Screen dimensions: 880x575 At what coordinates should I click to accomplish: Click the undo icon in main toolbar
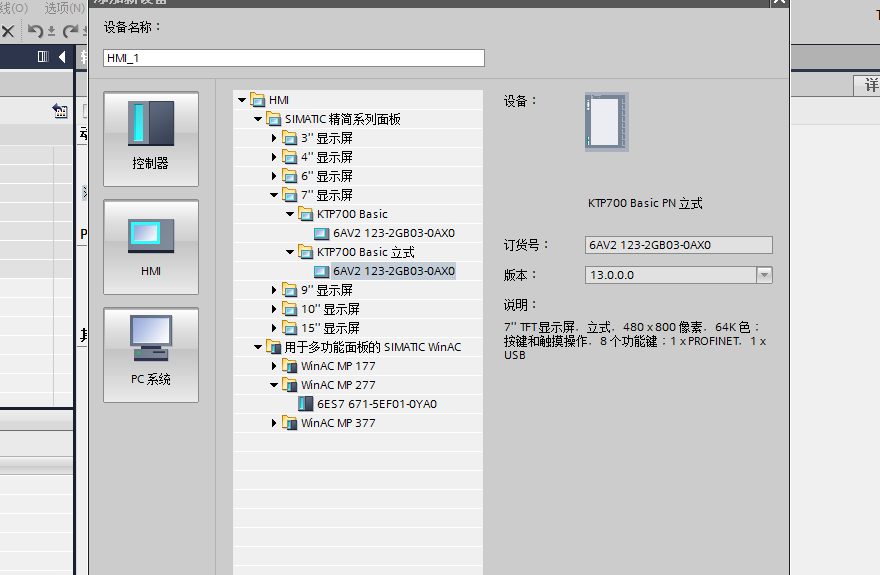[35, 31]
